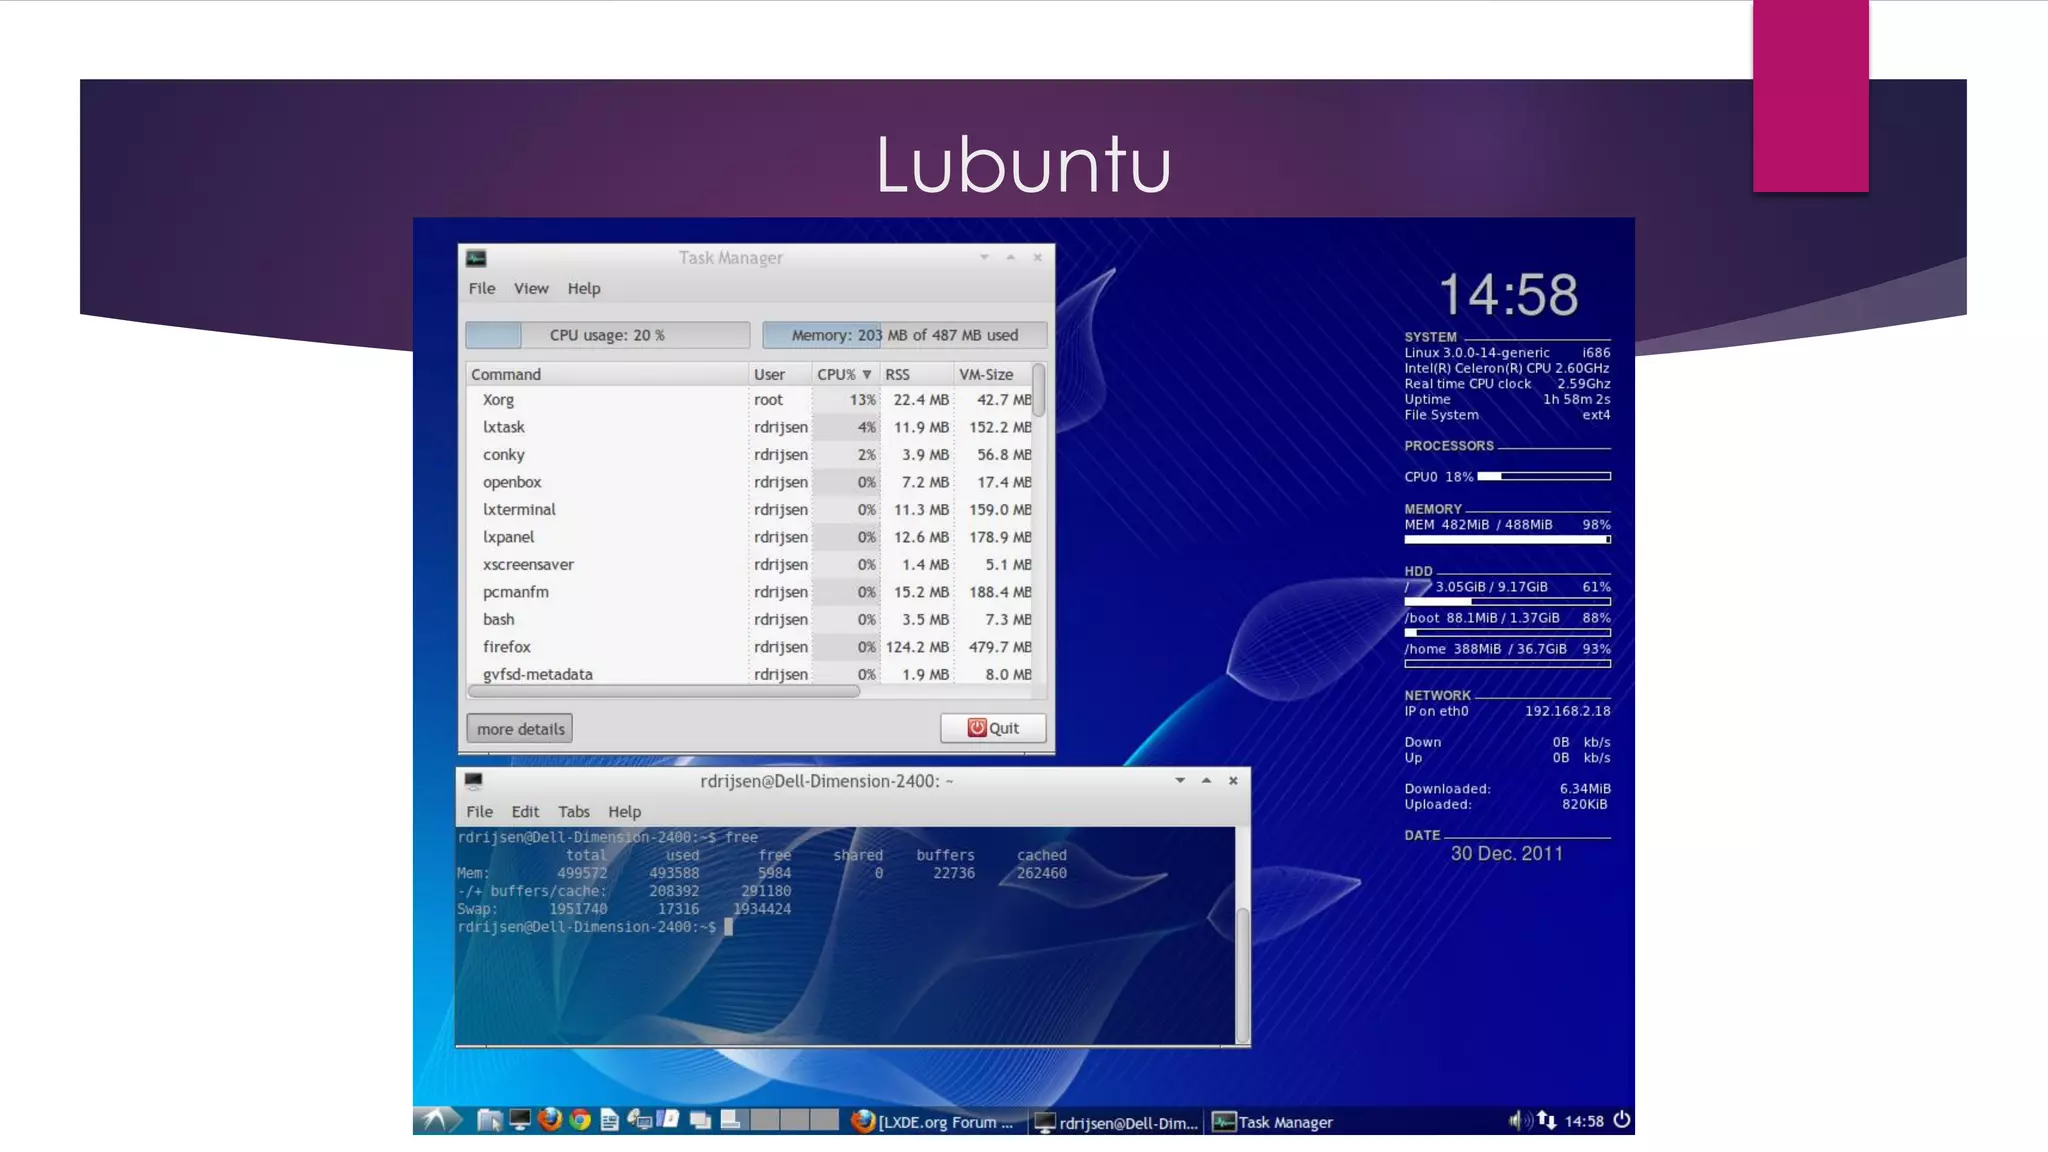Click terminal prompt line with cursor
Screen dimensions: 2048x1152
(x=596, y=927)
